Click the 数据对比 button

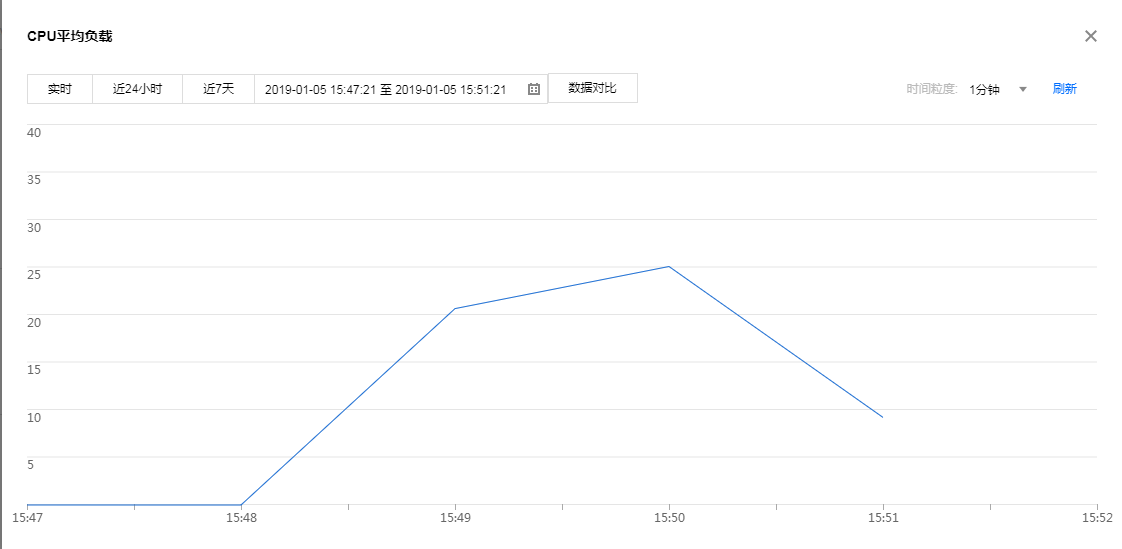click(592, 88)
